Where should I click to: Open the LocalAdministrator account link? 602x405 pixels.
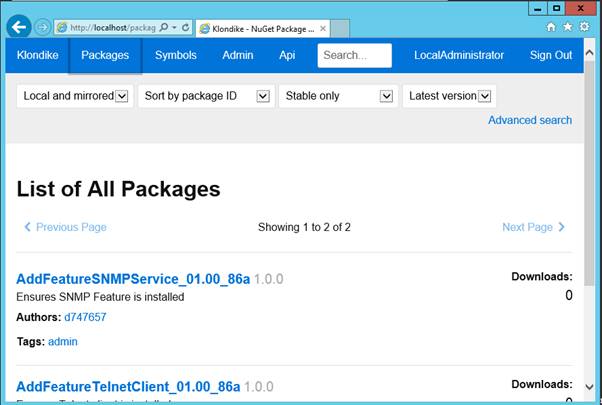pyautogui.click(x=459, y=55)
